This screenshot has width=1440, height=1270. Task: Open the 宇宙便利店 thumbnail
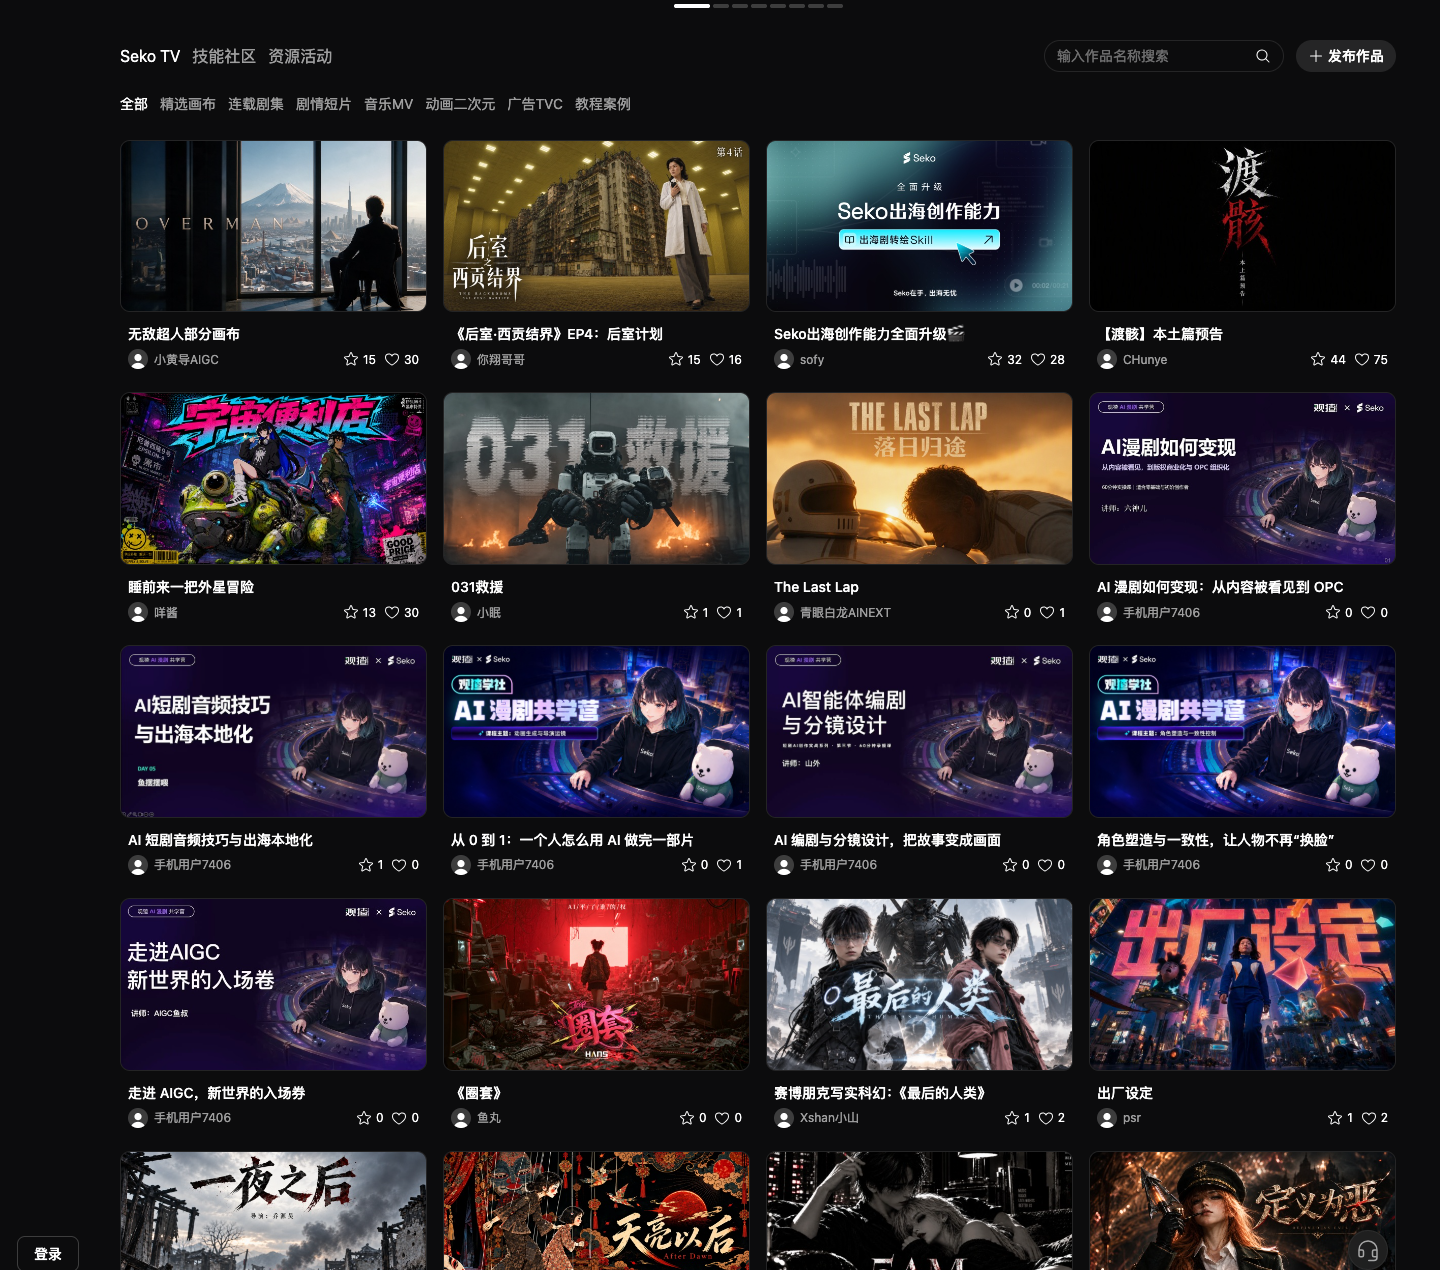point(273,479)
